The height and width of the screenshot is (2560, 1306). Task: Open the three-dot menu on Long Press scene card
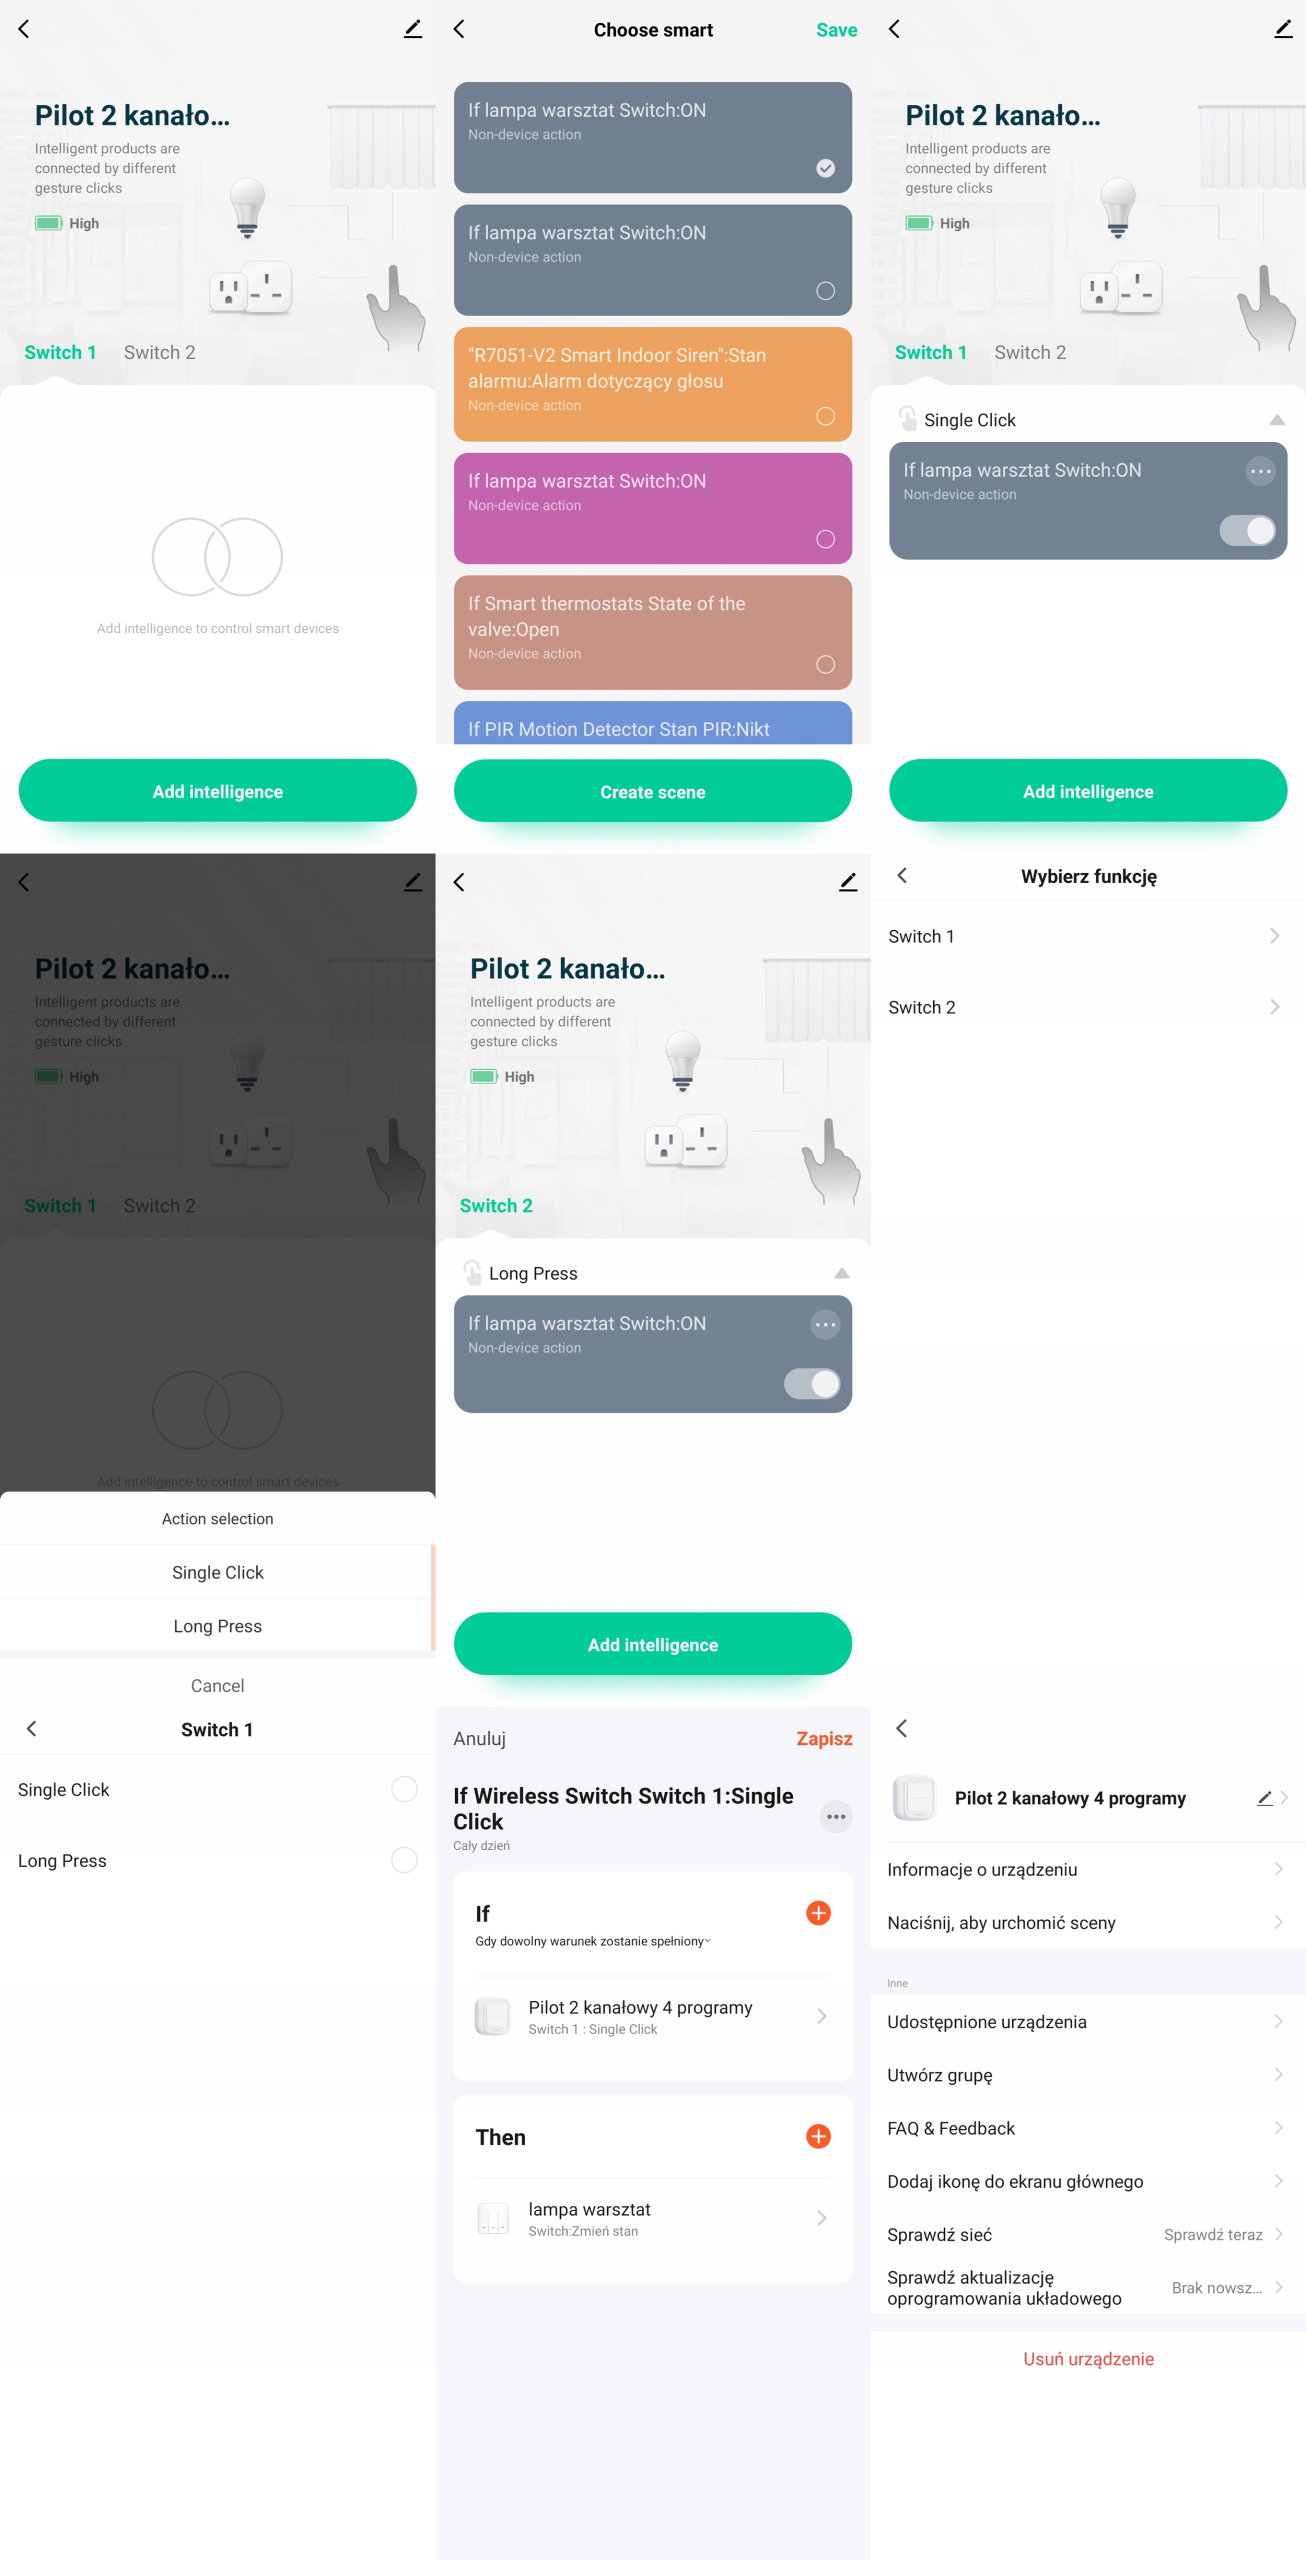pyautogui.click(x=825, y=1324)
